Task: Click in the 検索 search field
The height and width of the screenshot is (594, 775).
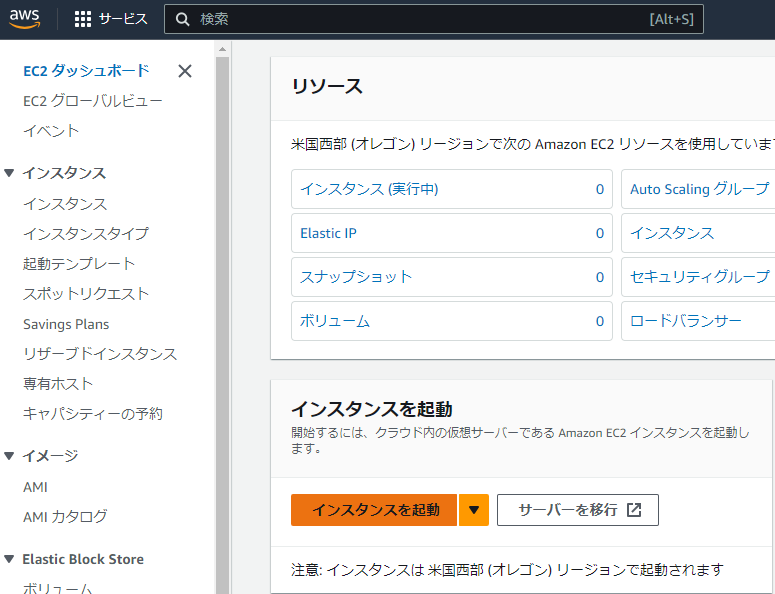Action: pyautogui.click(x=433, y=19)
